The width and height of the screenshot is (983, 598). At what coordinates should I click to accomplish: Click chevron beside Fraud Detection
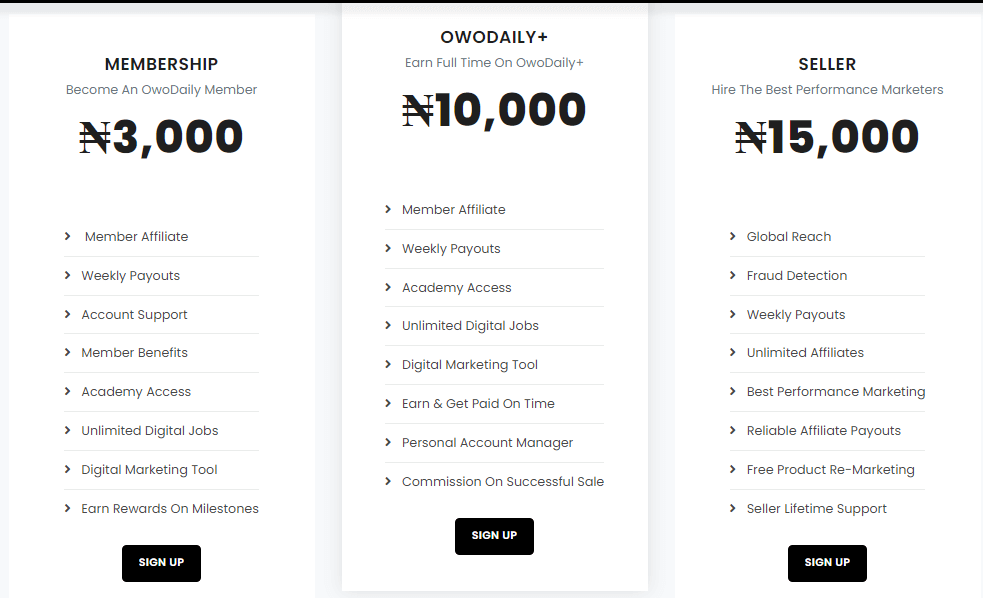(x=732, y=275)
